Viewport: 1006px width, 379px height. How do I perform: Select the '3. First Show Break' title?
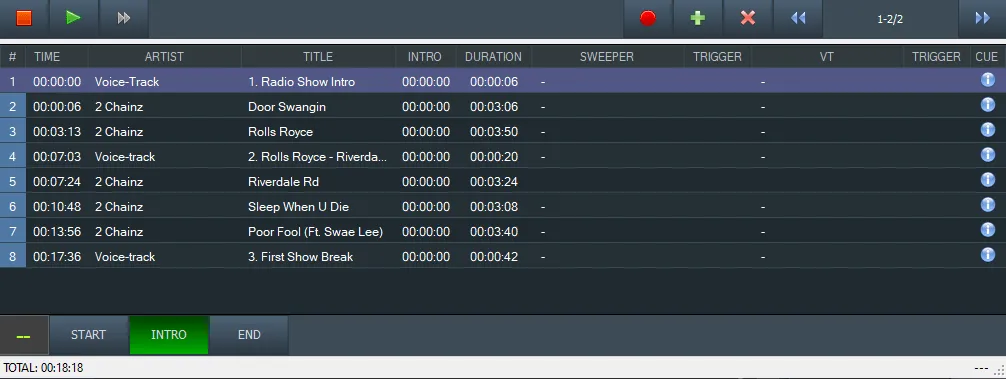point(300,257)
